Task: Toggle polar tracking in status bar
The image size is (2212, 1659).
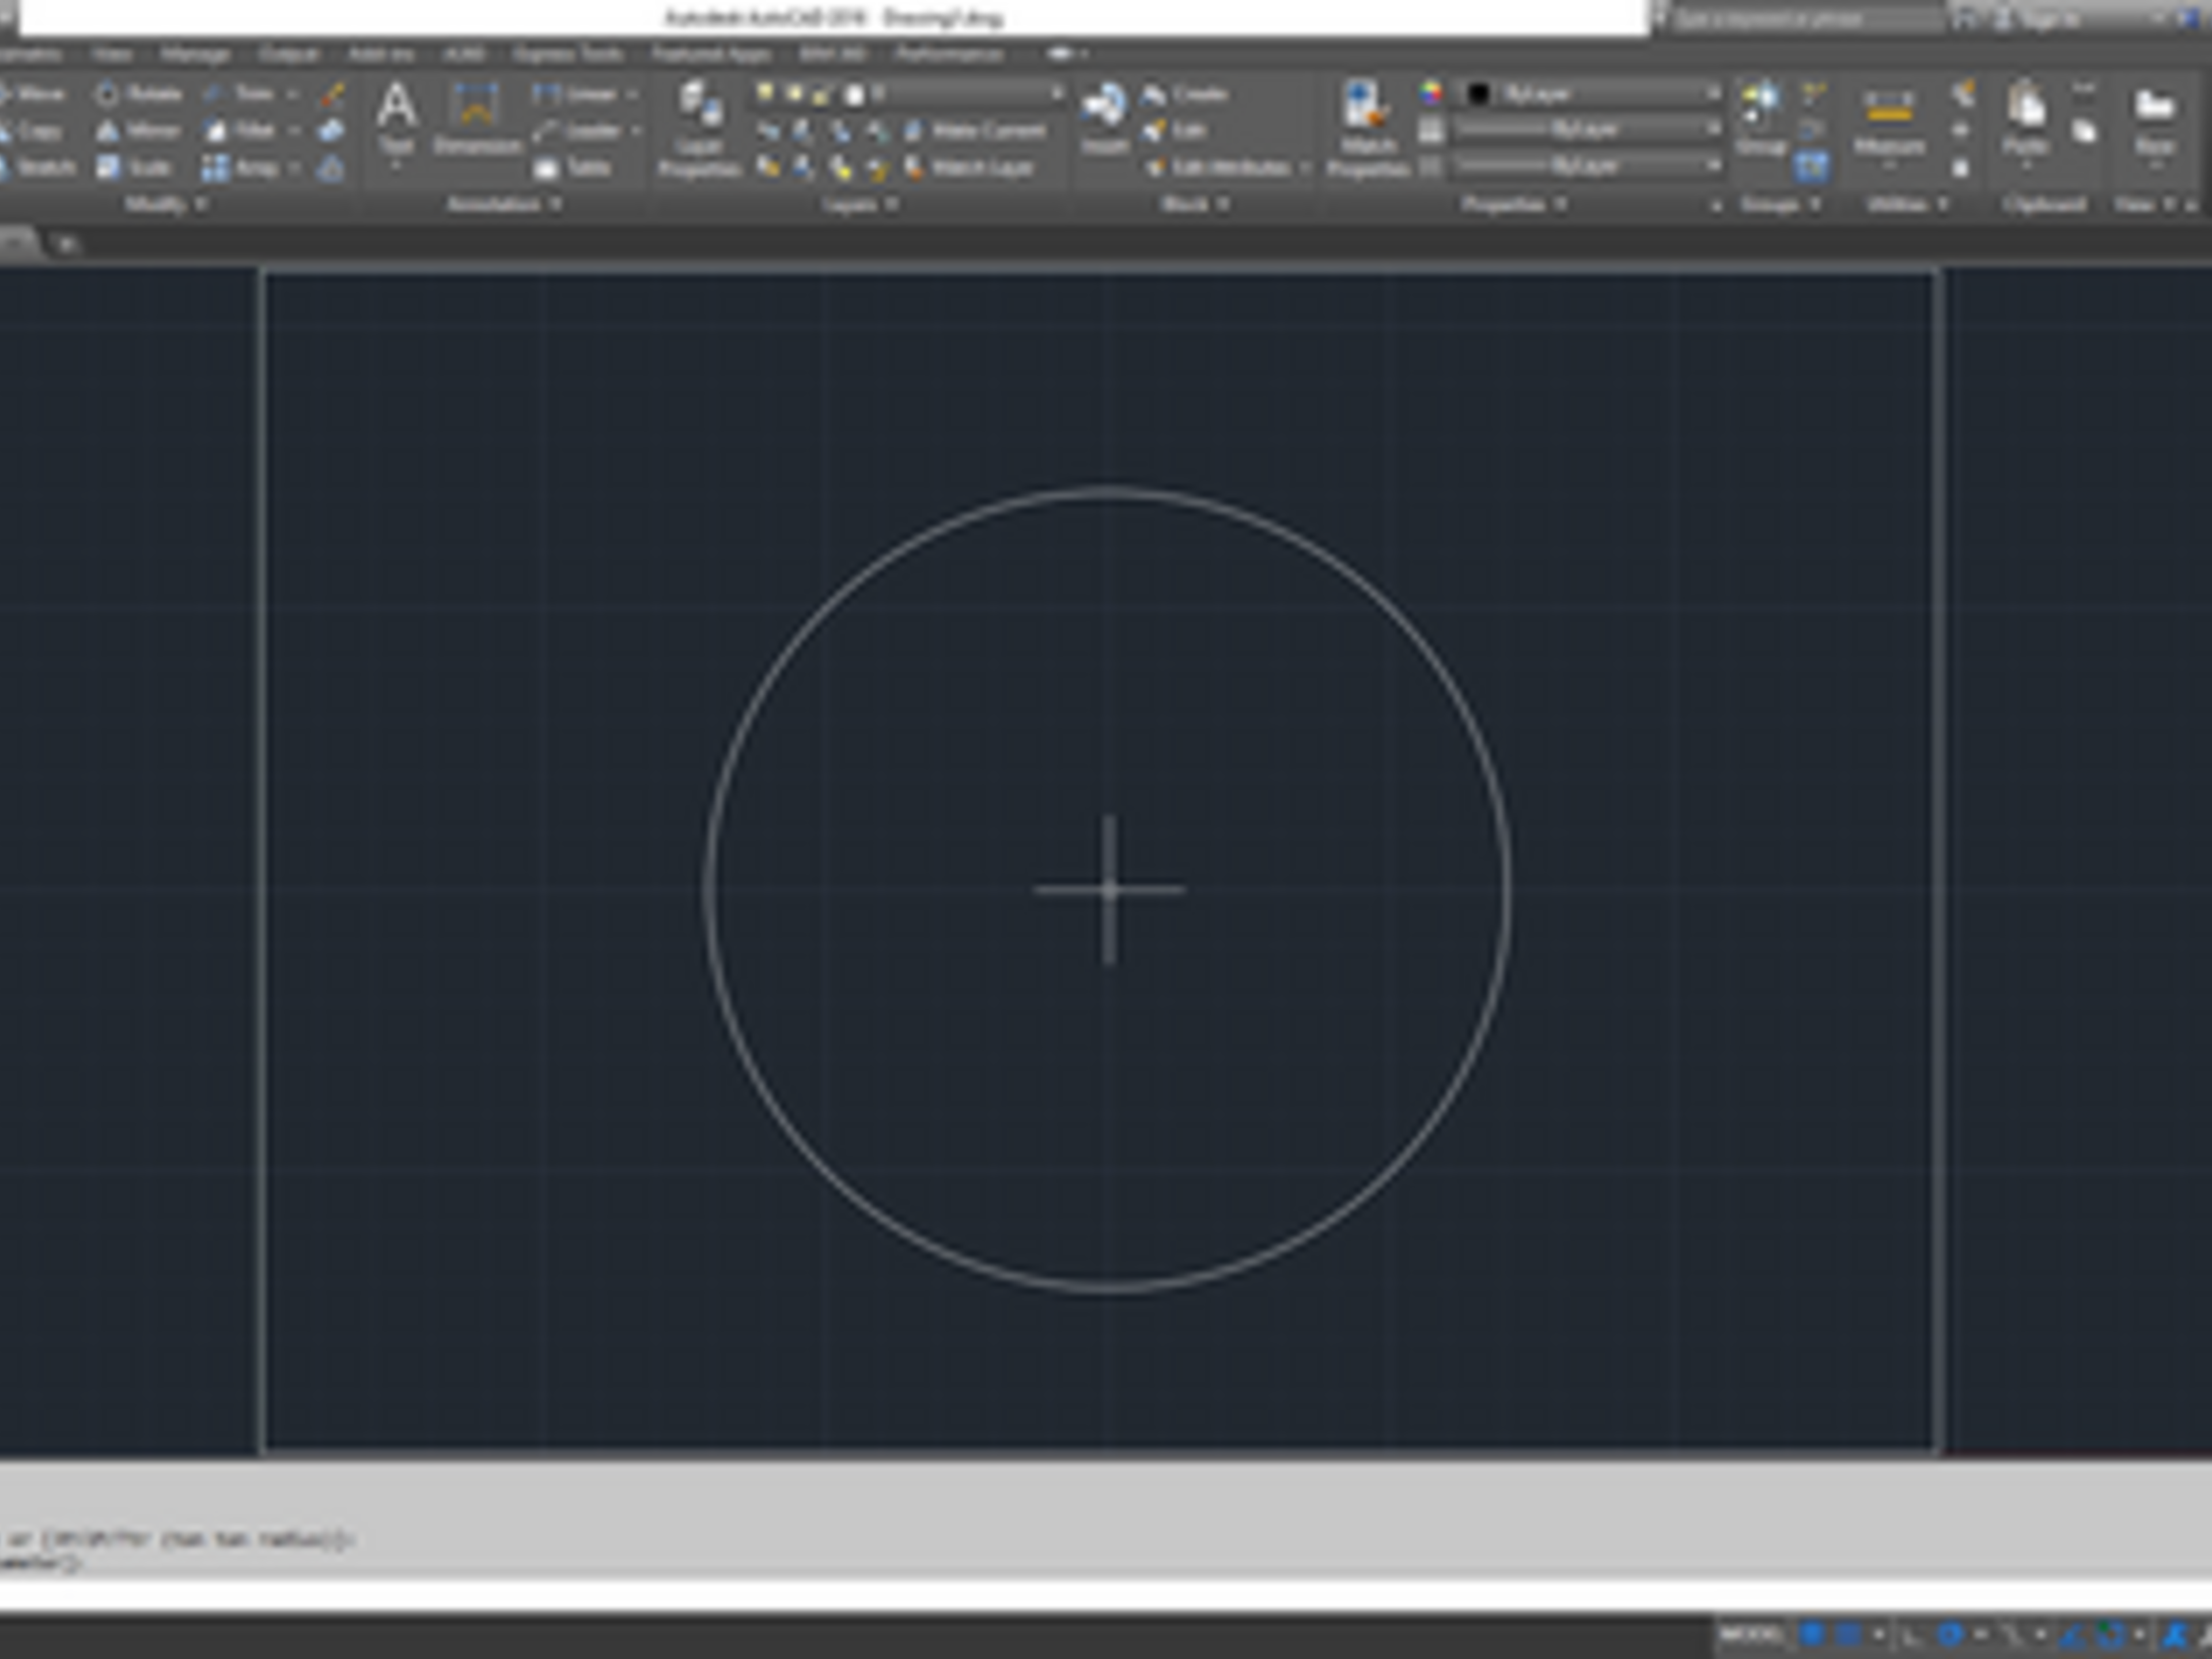Action: 1950,1635
